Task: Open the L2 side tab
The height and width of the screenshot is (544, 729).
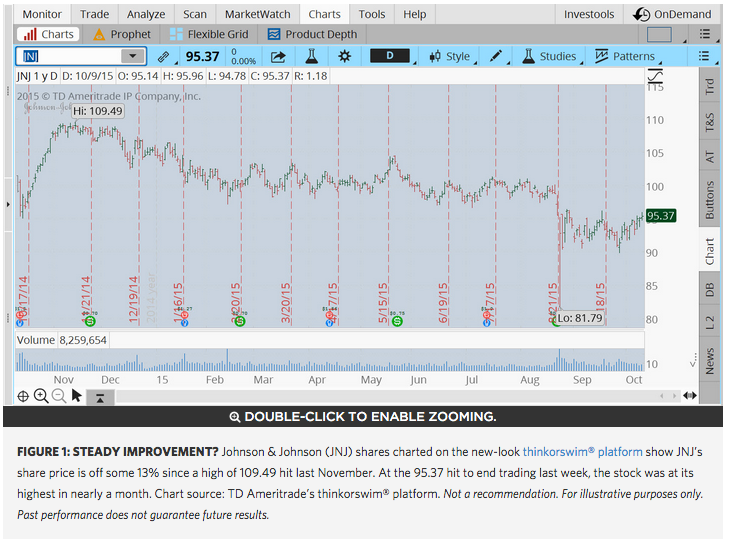Action: tap(709, 322)
